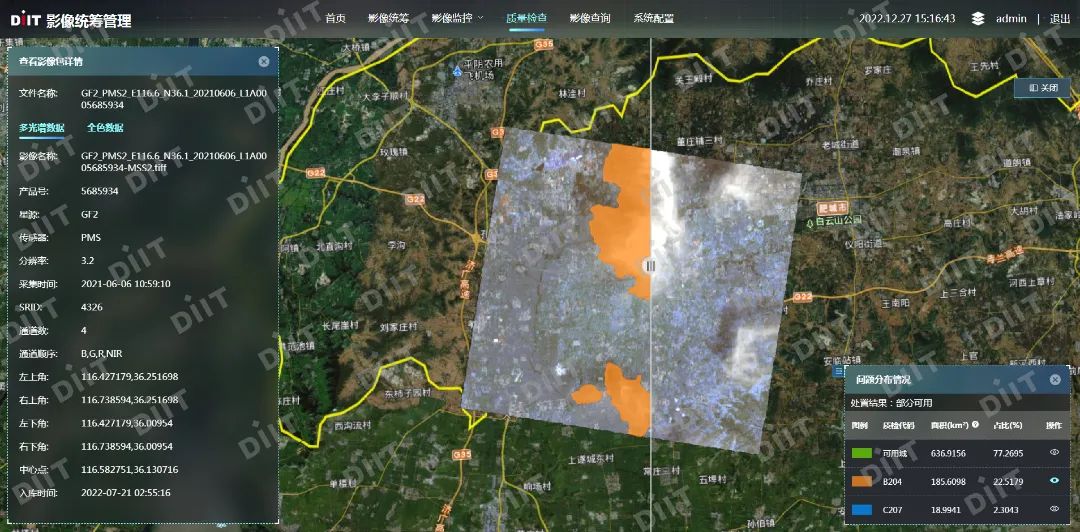Click the area value 636.9156
The image size is (1080, 532).
[x=948, y=453]
